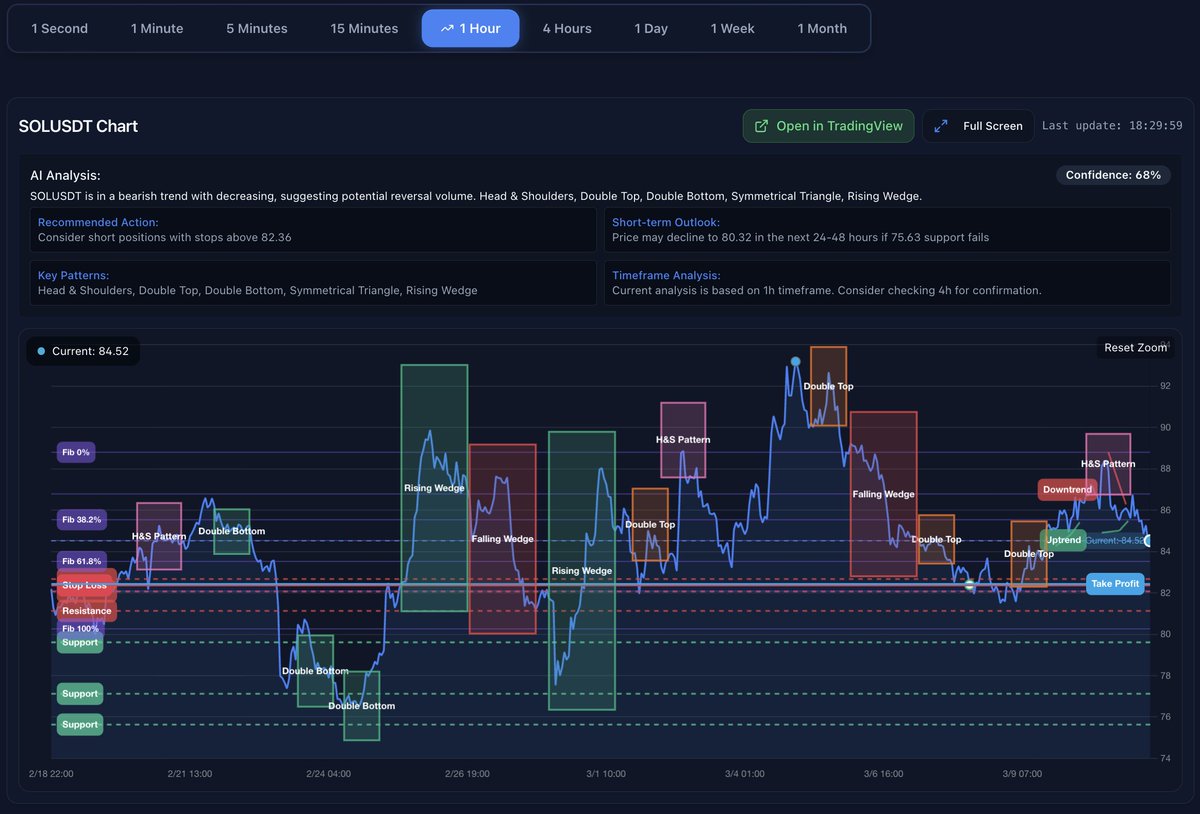
Task: Click the 88 price axis value
Action: pyautogui.click(x=1165, y=468)
